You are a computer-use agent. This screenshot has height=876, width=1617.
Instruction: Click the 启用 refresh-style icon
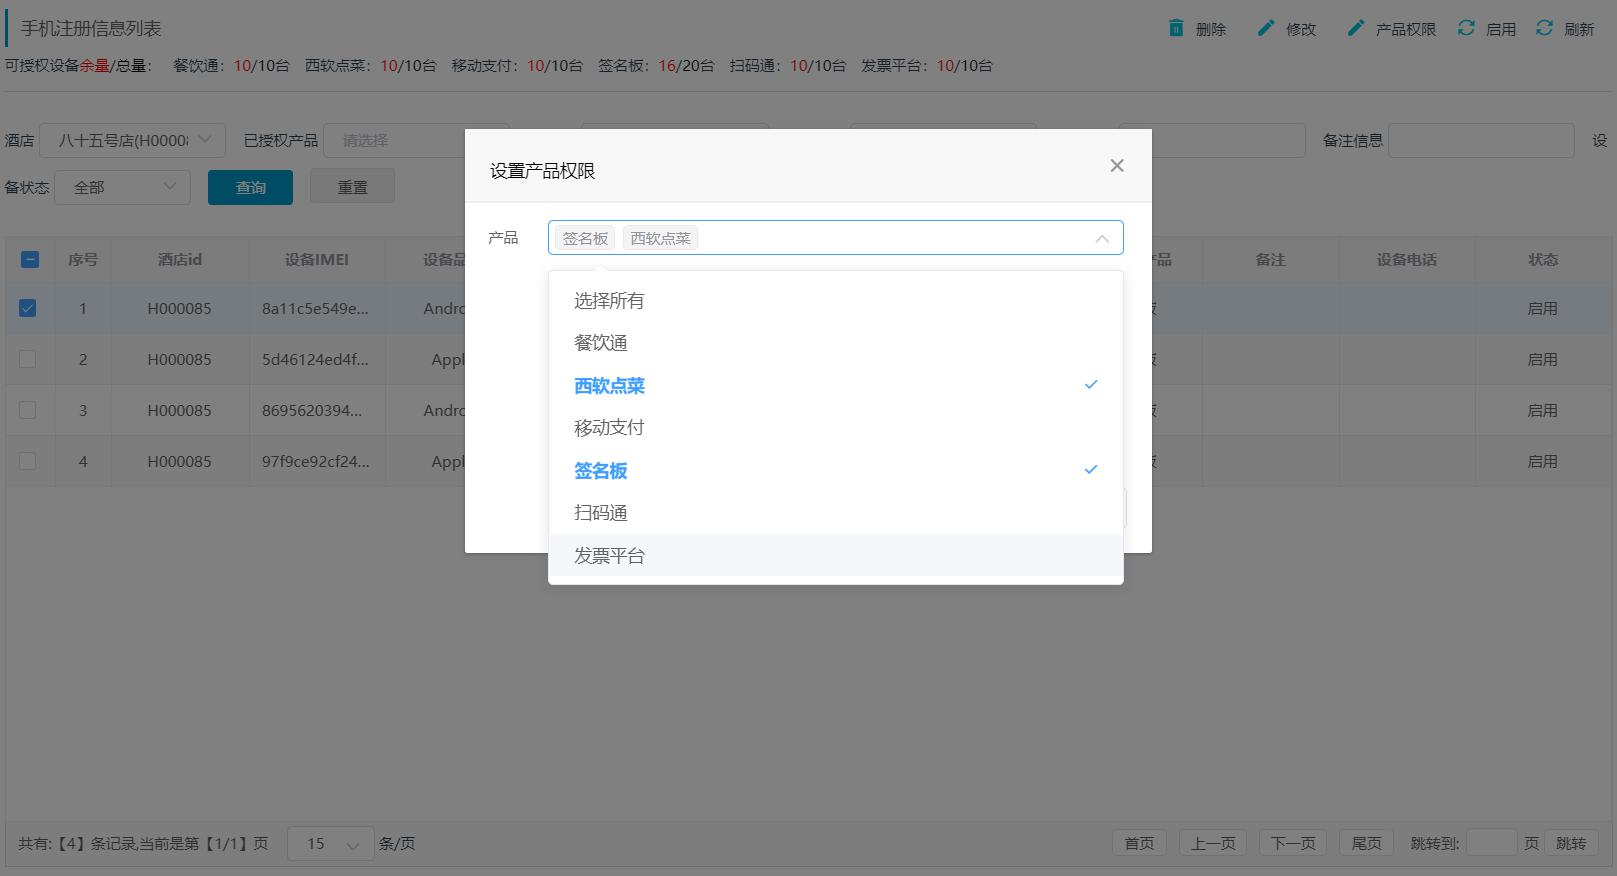(x=1466, y=28)
